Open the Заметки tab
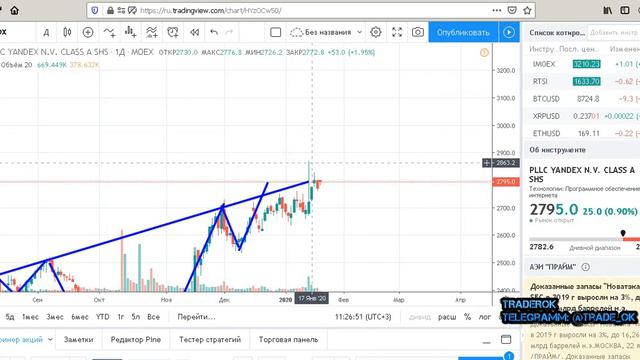 [x=78, y=339]
